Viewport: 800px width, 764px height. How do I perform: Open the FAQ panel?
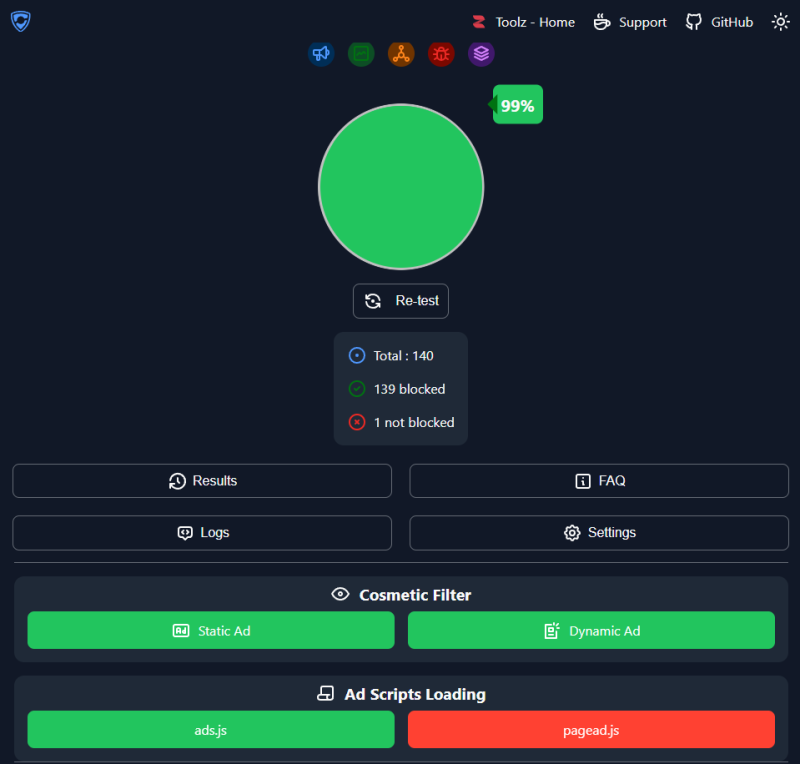click(x=599, y=481)
